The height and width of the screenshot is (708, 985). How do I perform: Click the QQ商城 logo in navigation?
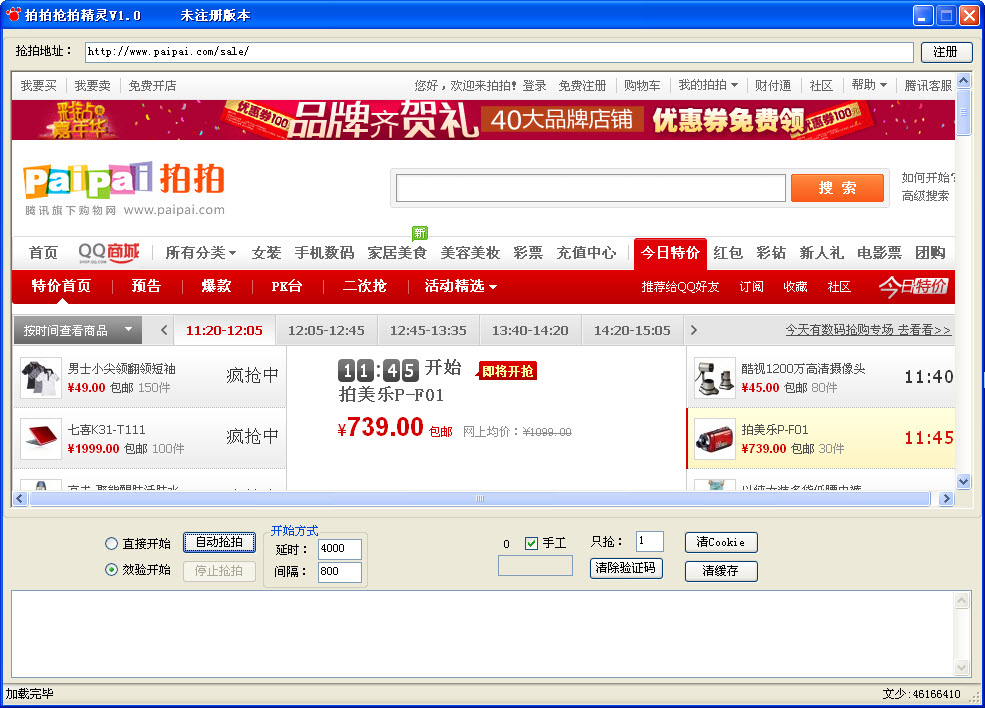[109, 253]
